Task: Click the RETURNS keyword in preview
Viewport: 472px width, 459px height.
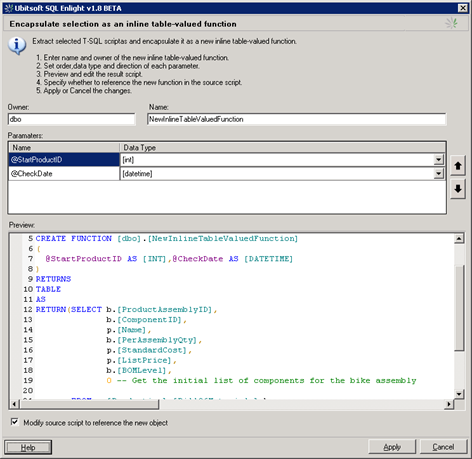Action: point(53,279)
